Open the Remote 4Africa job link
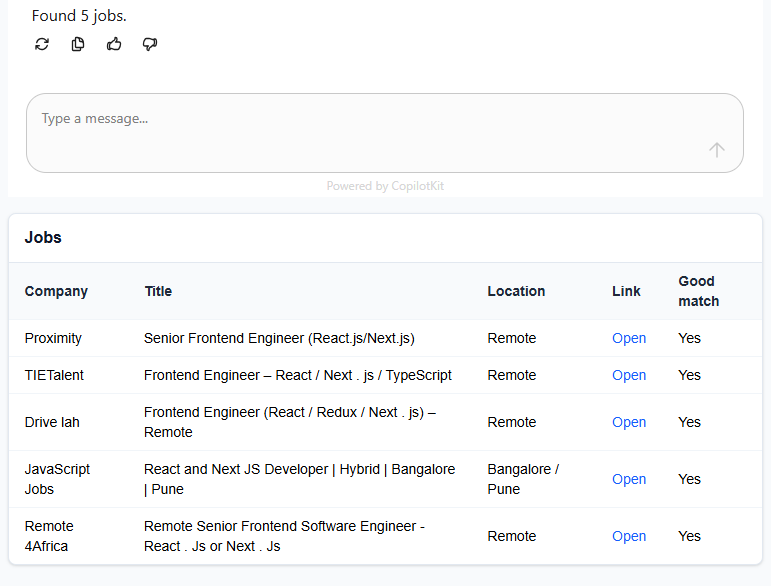This screenshot has height=586, width=771. point(629,536)
